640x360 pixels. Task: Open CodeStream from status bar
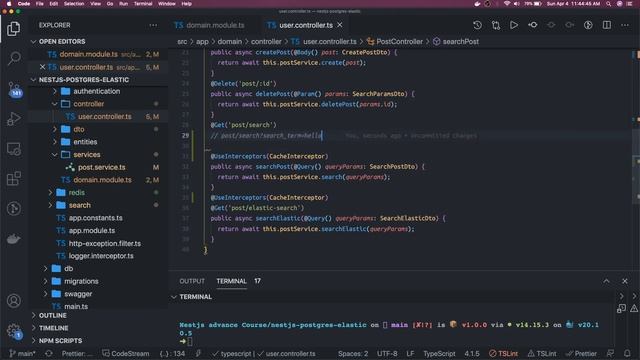(126, 353)
